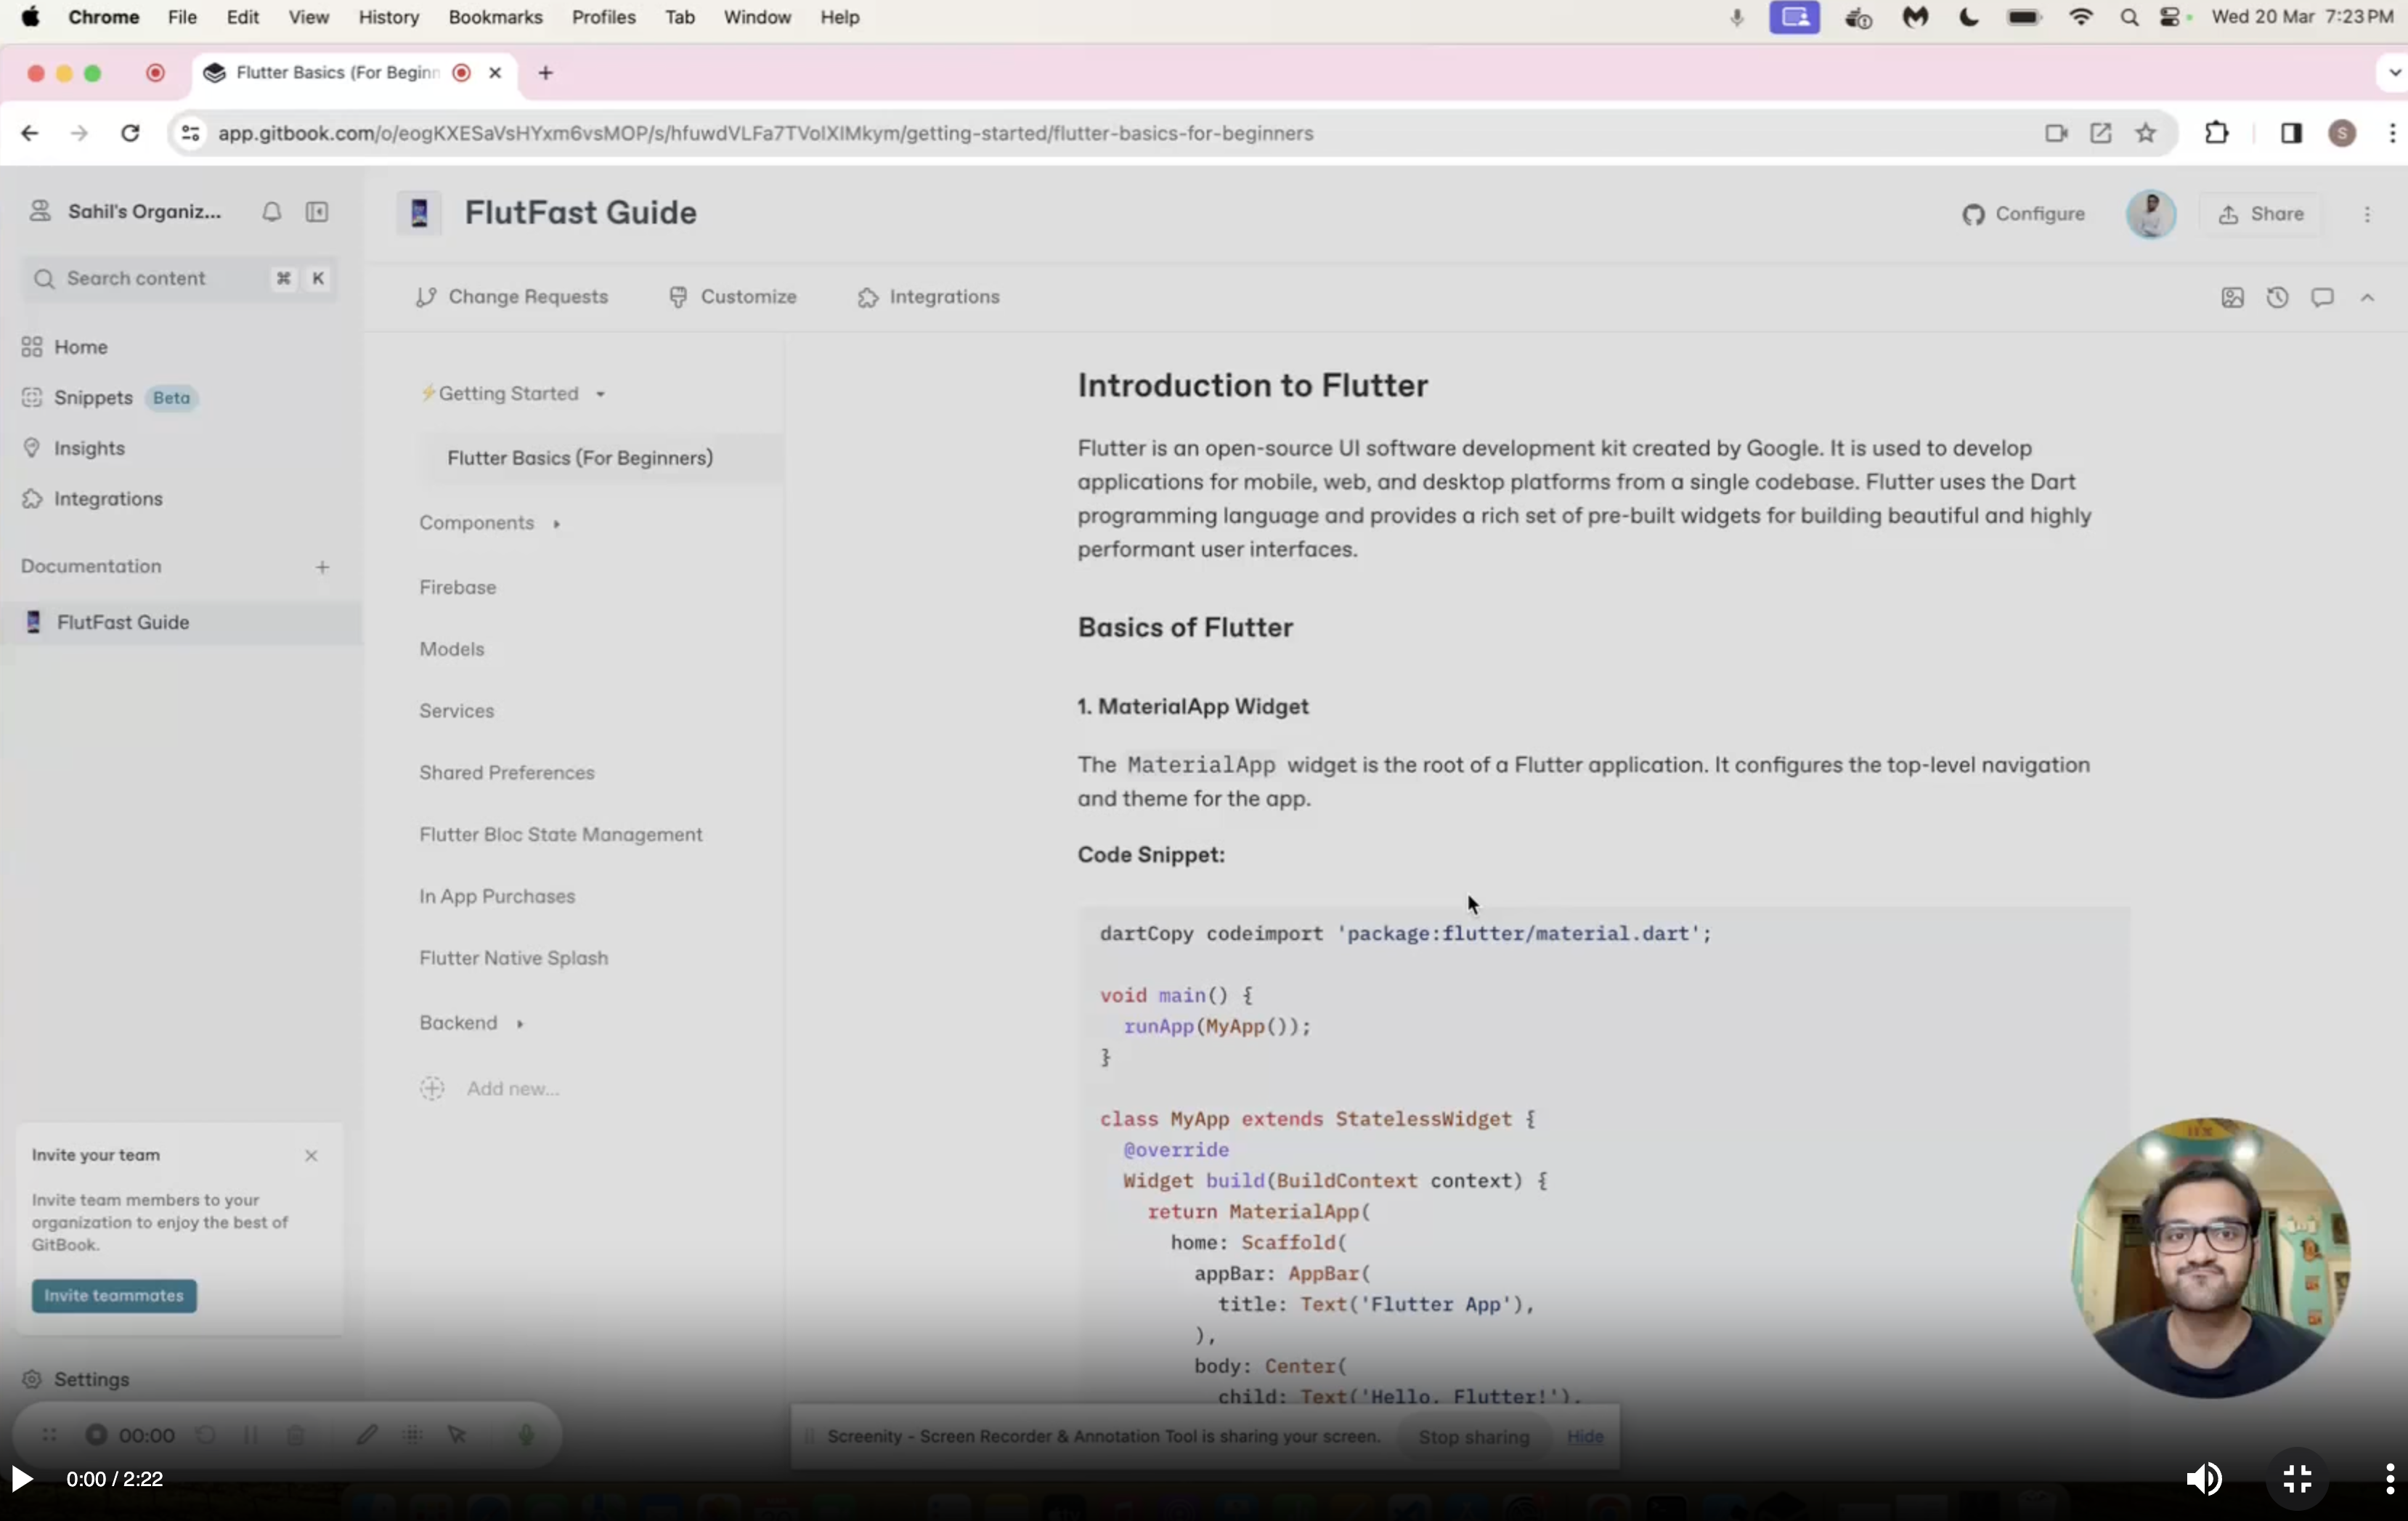
Task: Open the version history clock icon
Action: [2277, 297]
